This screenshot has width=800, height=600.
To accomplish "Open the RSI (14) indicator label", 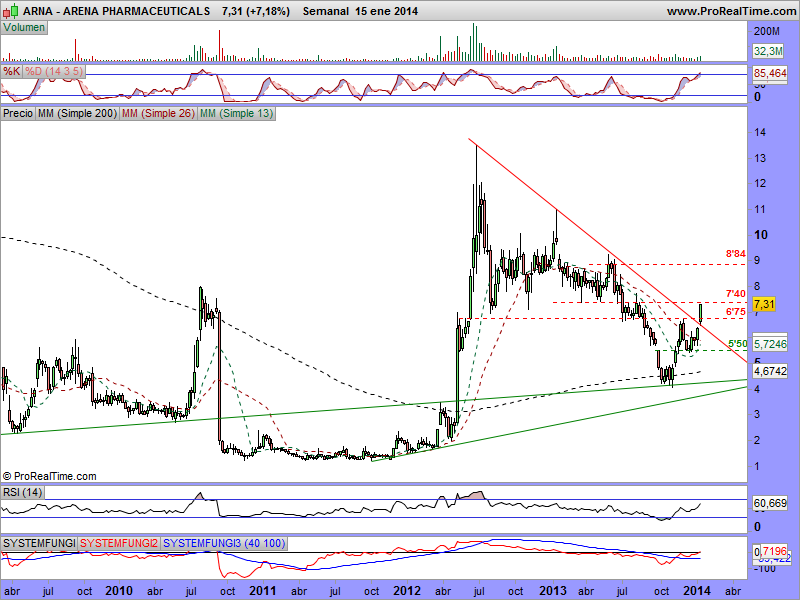I will click(x=22, y=492).
